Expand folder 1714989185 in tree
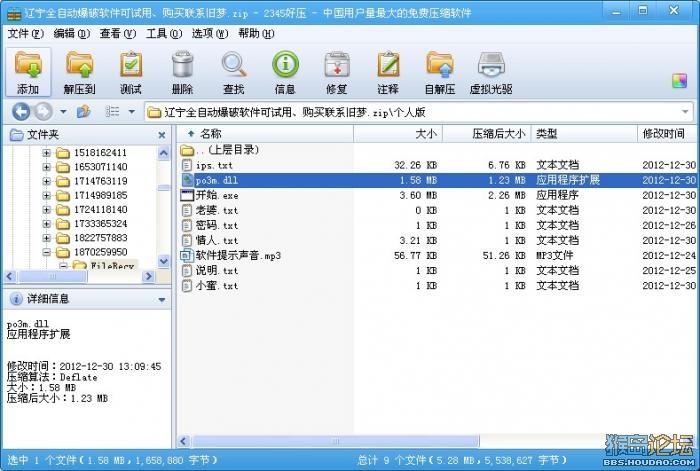 pyautogui.click(x=46, y=196)
